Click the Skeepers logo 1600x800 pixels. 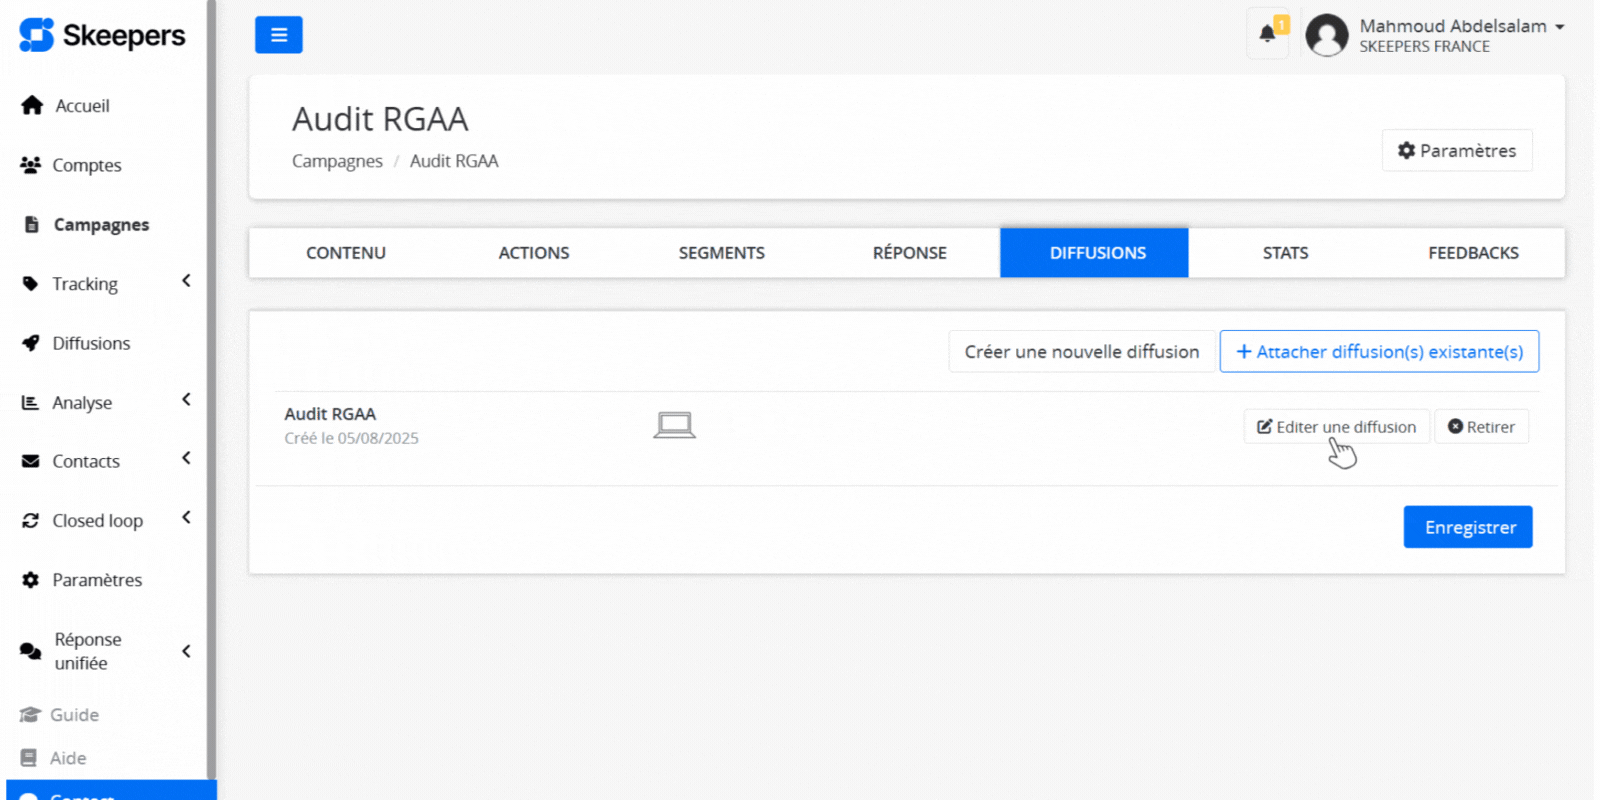coord(102,36)
